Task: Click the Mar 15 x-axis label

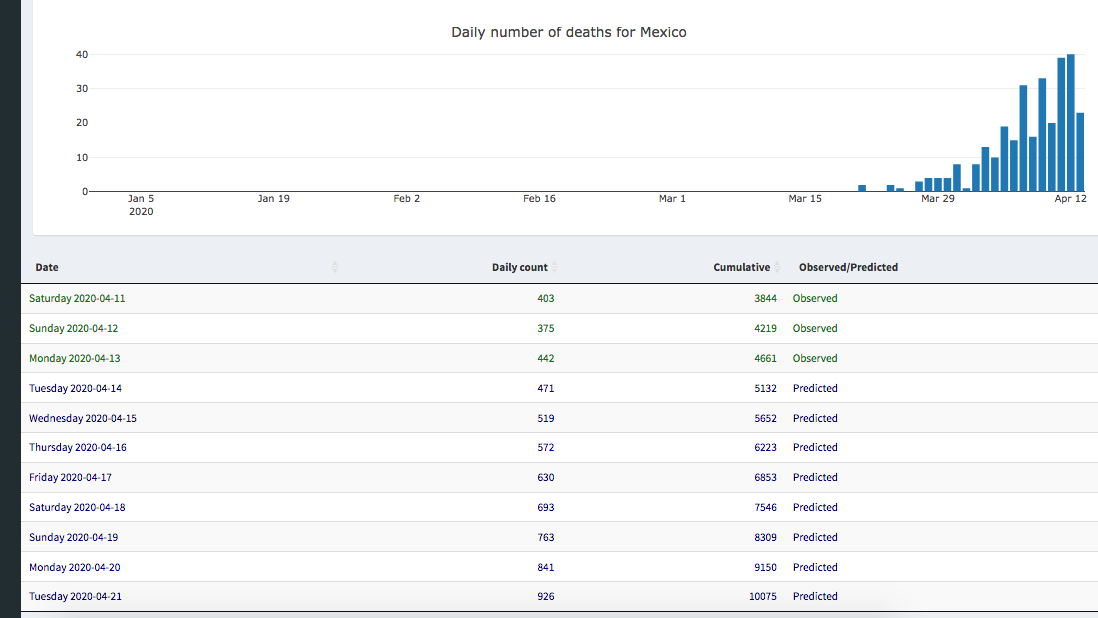Action: [x=805, y=199]
